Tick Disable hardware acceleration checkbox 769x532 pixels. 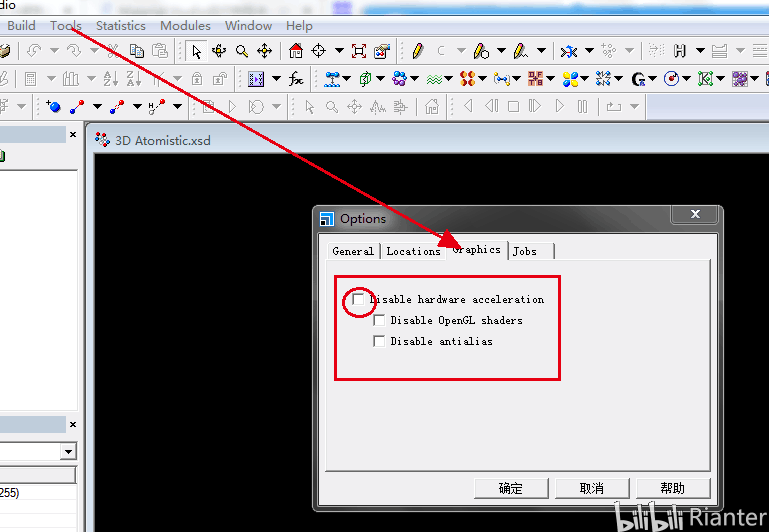click(359, 299)
